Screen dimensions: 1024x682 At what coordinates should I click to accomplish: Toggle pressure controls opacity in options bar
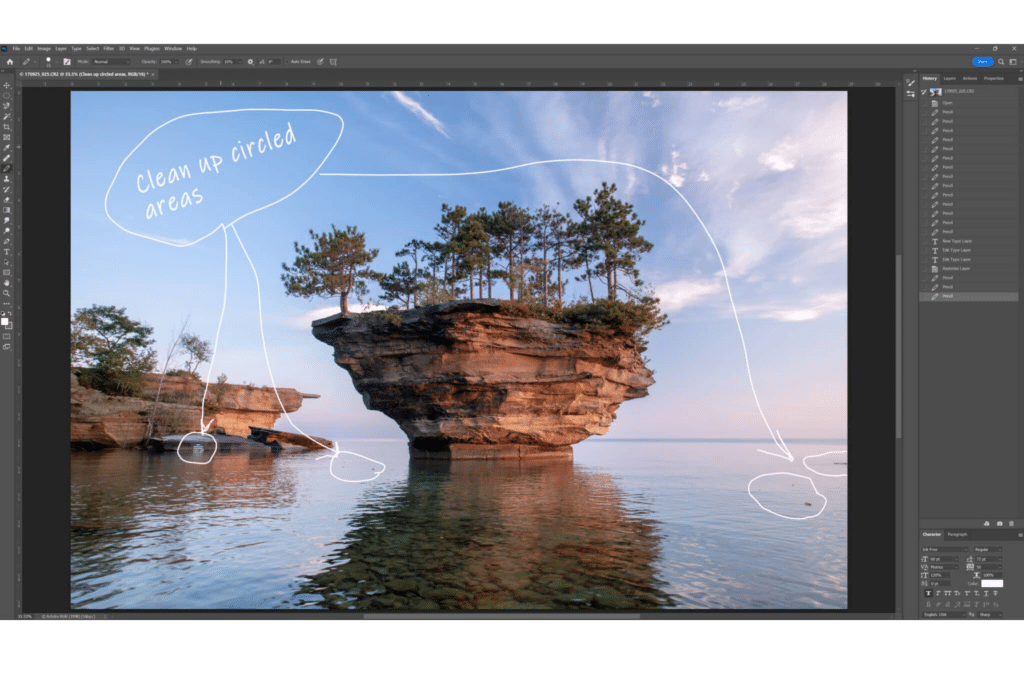pos(189,61)
